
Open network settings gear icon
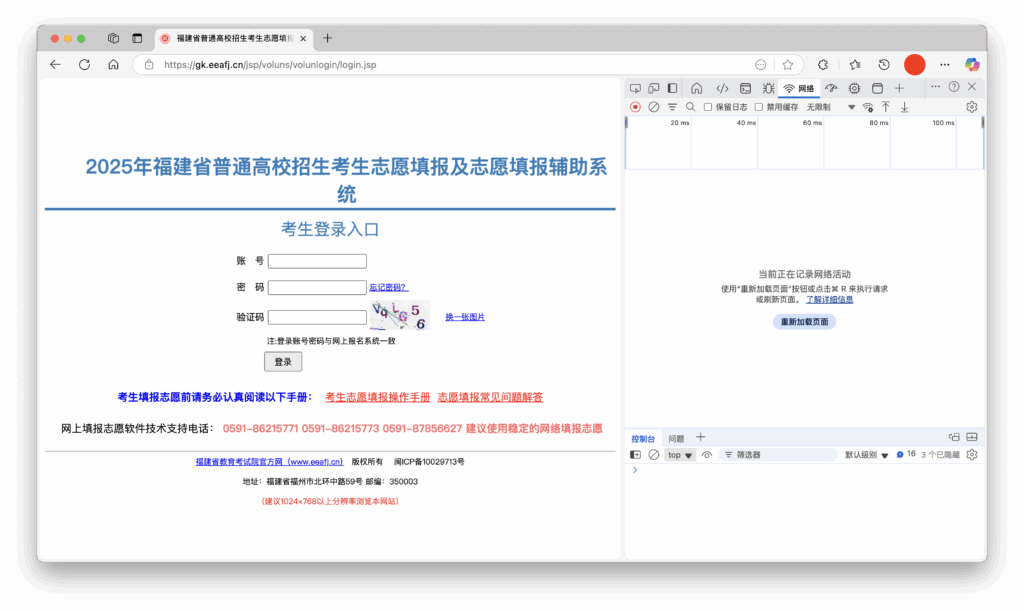[971, 107]
